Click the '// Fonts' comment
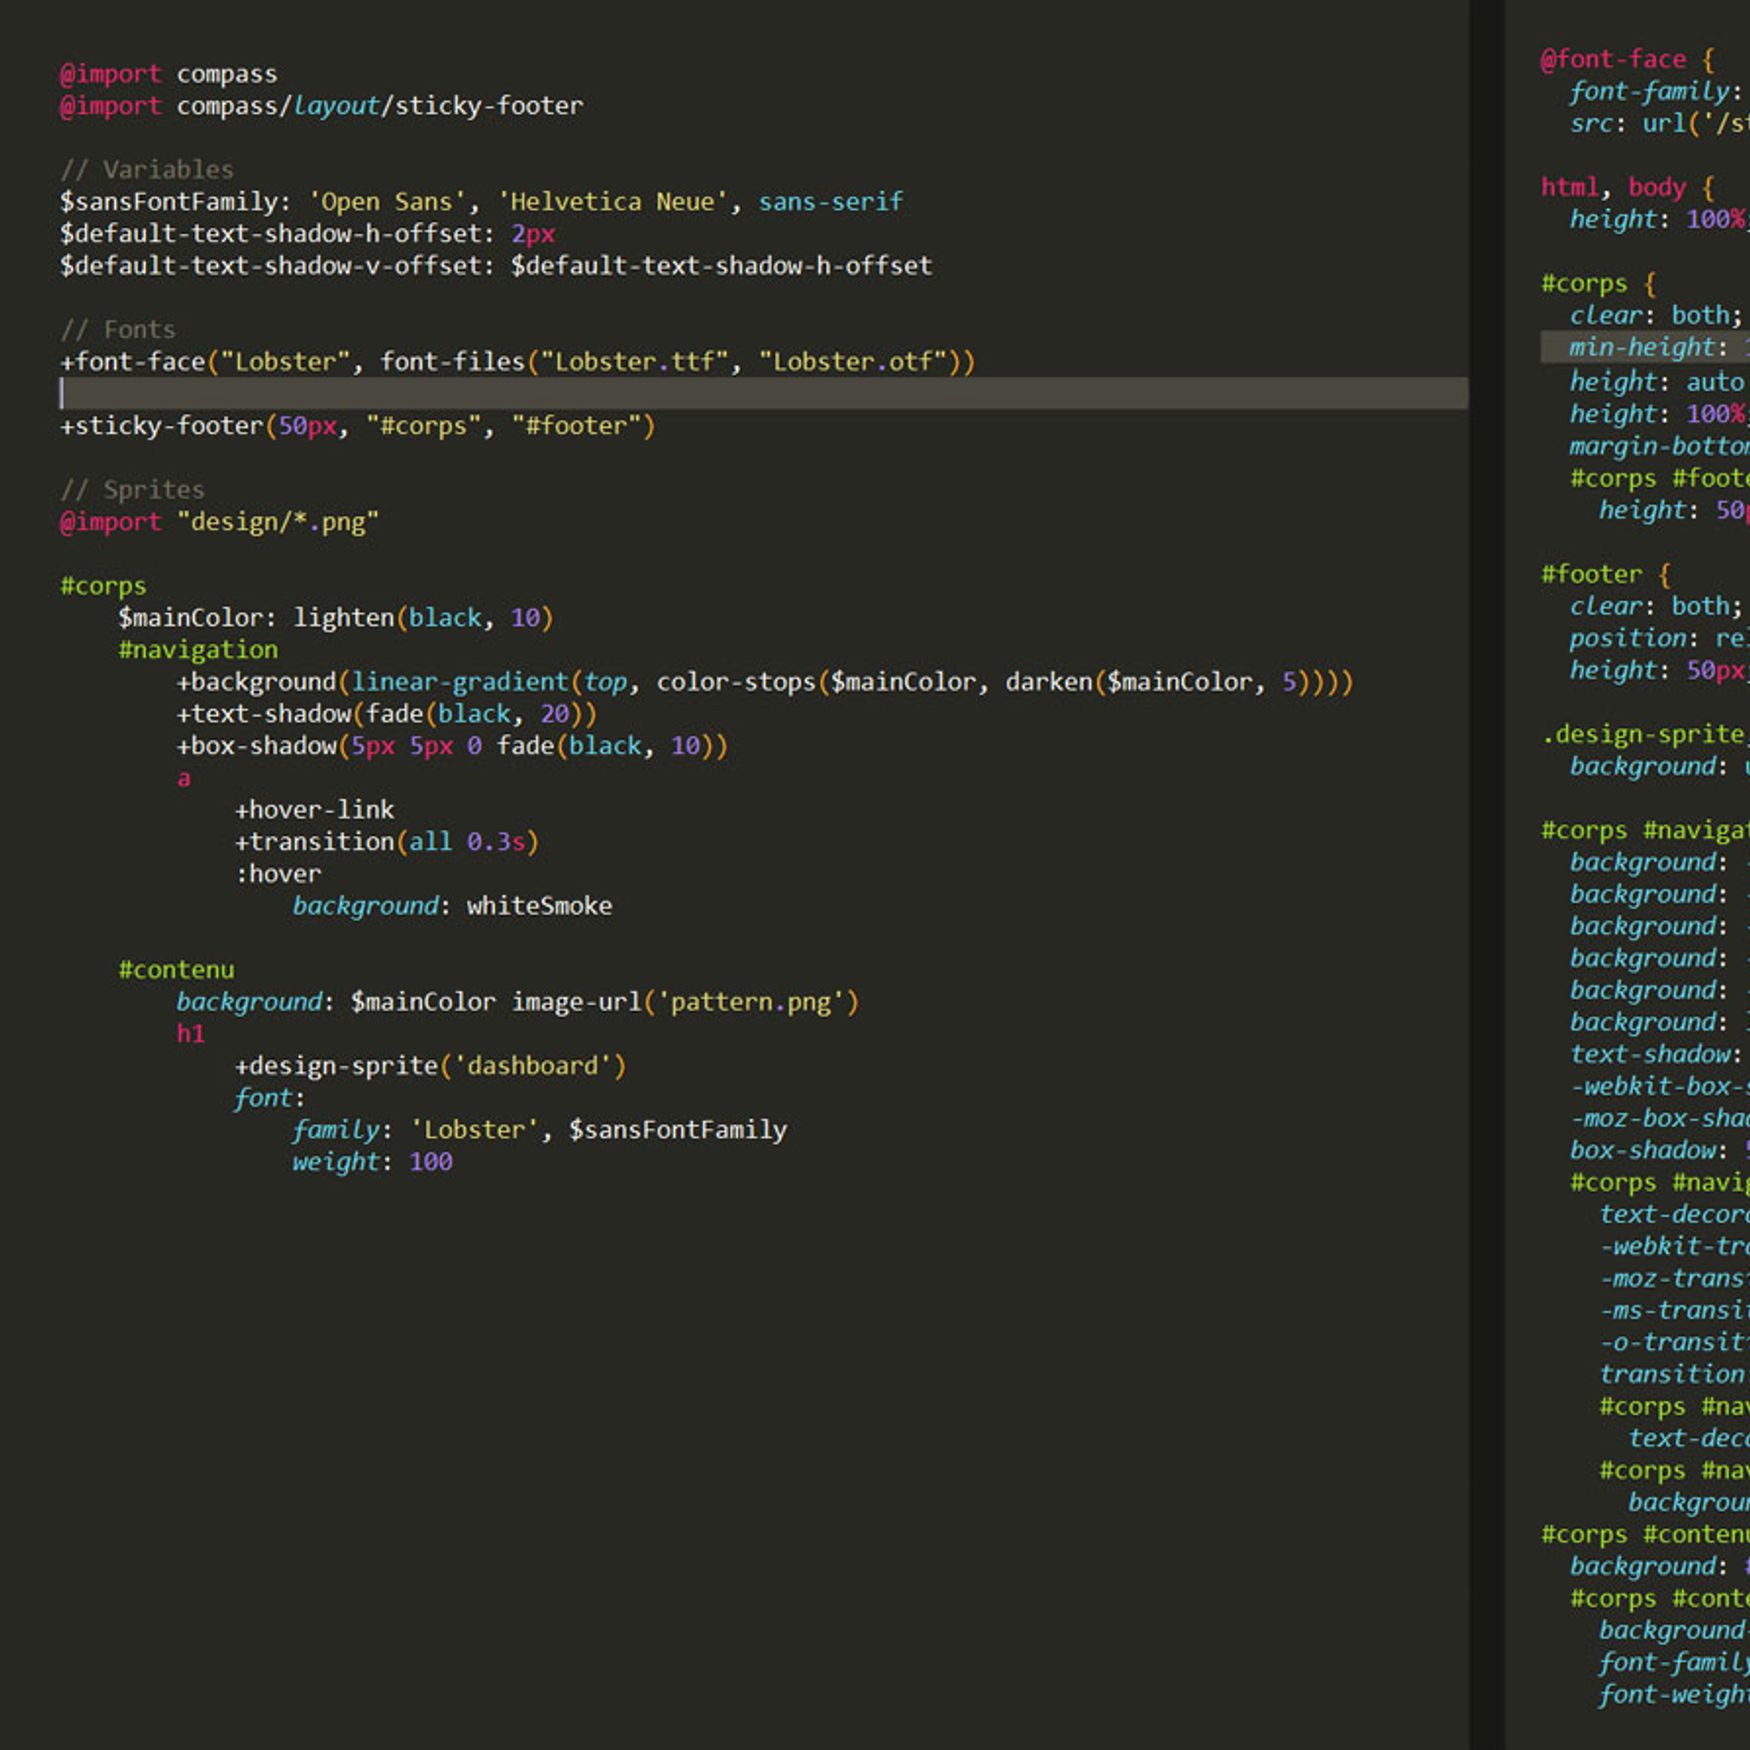The width and height of the screenshot is (1750, 1750). click(x=118, y=330)
